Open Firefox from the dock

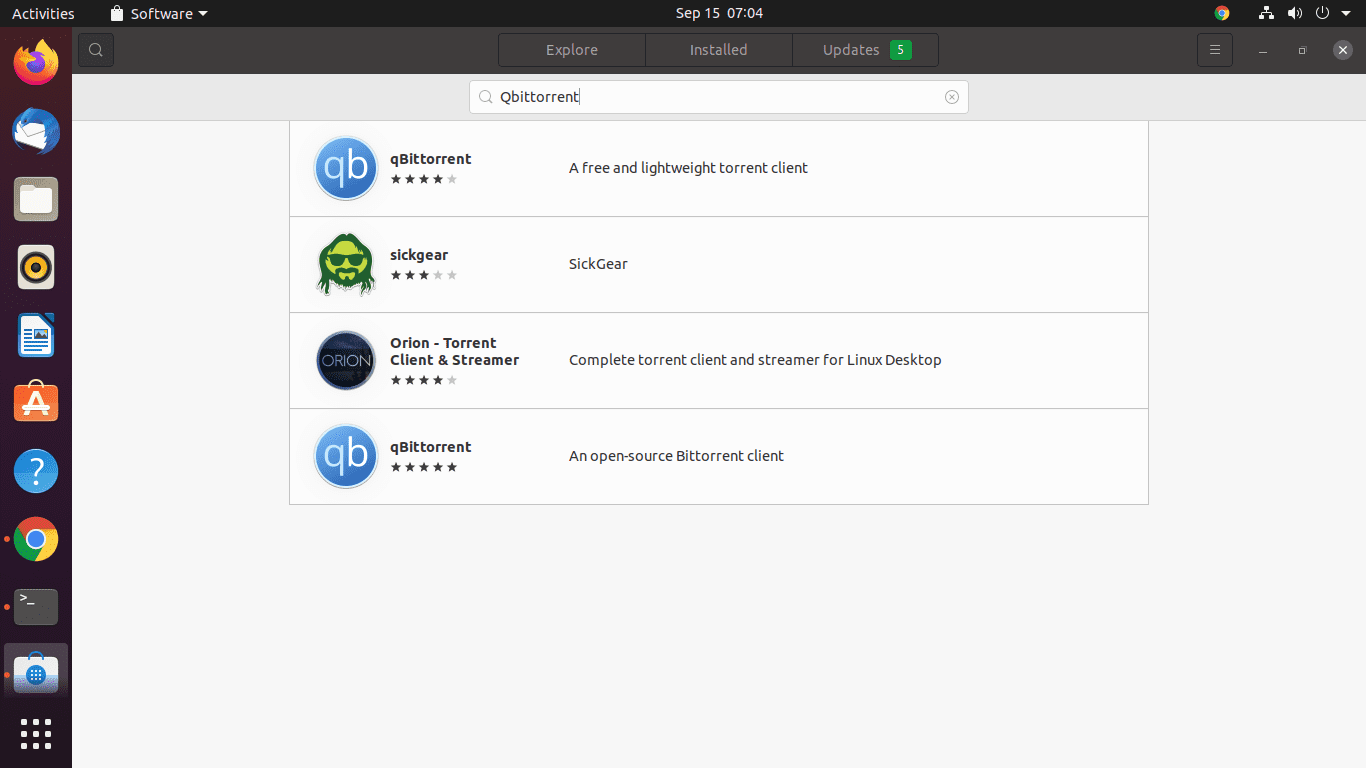click(36, 64)
